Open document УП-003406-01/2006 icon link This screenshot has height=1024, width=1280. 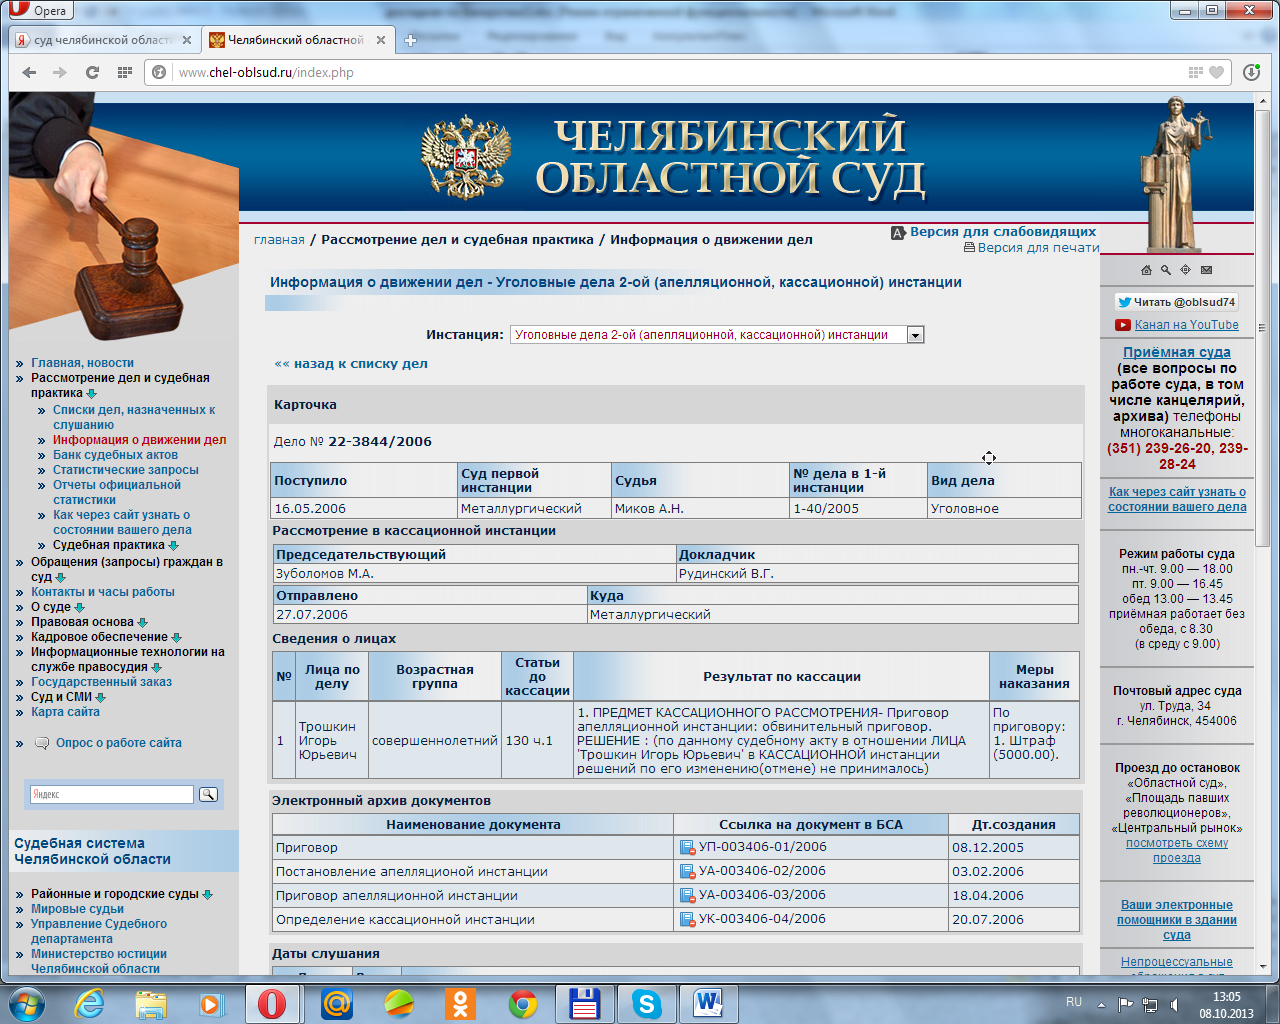click(x=687, y=848)
